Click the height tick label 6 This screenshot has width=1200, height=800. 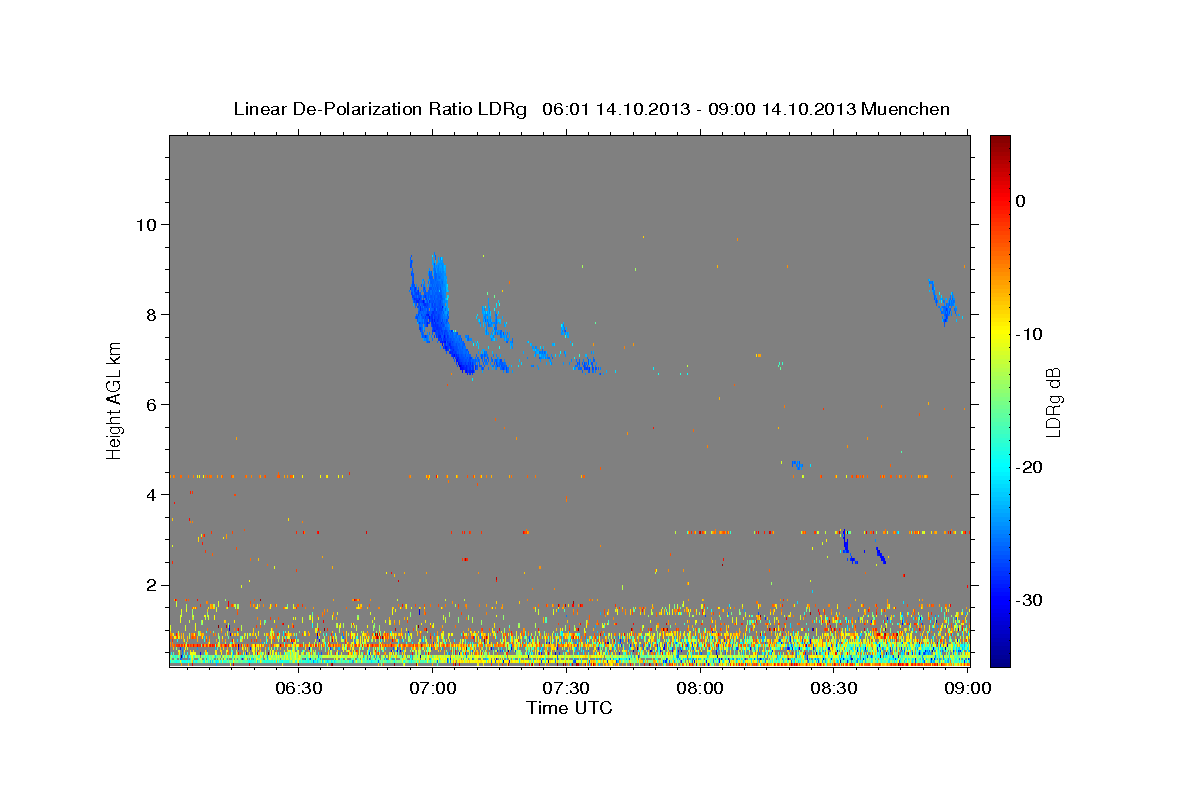coord(151,404)
